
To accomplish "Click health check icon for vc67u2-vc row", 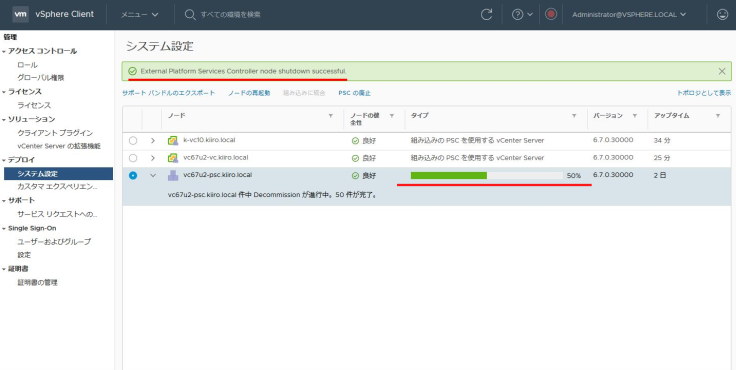I will 355,158.
